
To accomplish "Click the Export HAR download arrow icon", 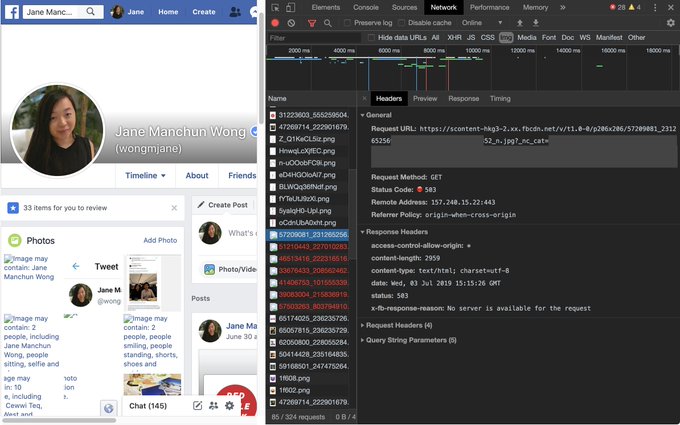I will (x=536, y=23).
